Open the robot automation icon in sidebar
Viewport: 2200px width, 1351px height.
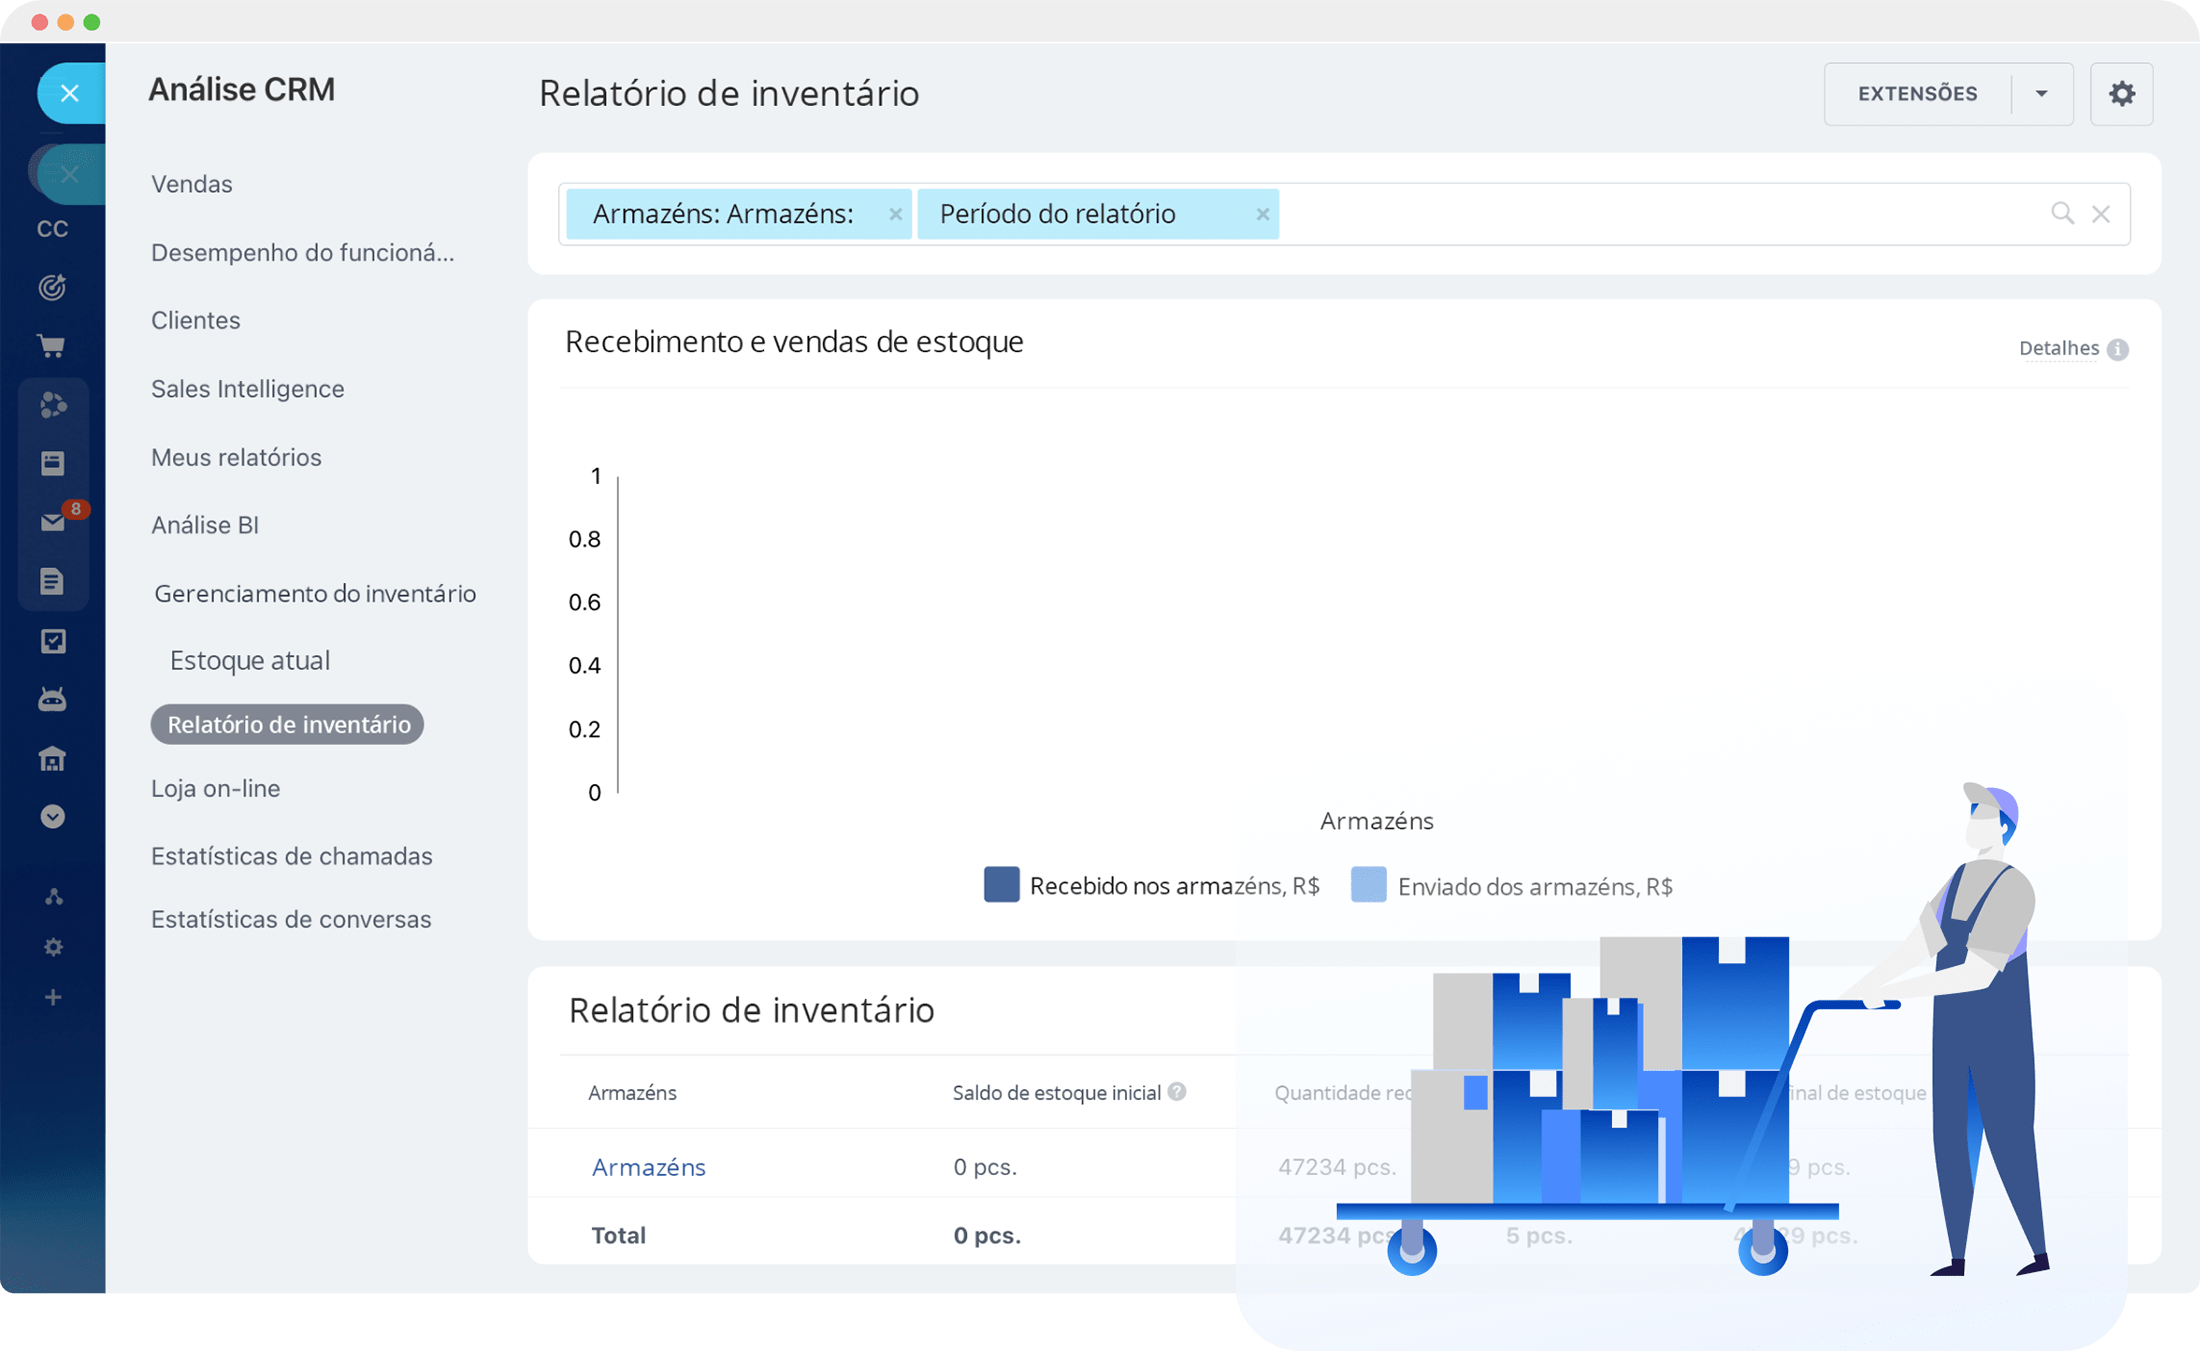pyautogui.click(x=52, y=699)
